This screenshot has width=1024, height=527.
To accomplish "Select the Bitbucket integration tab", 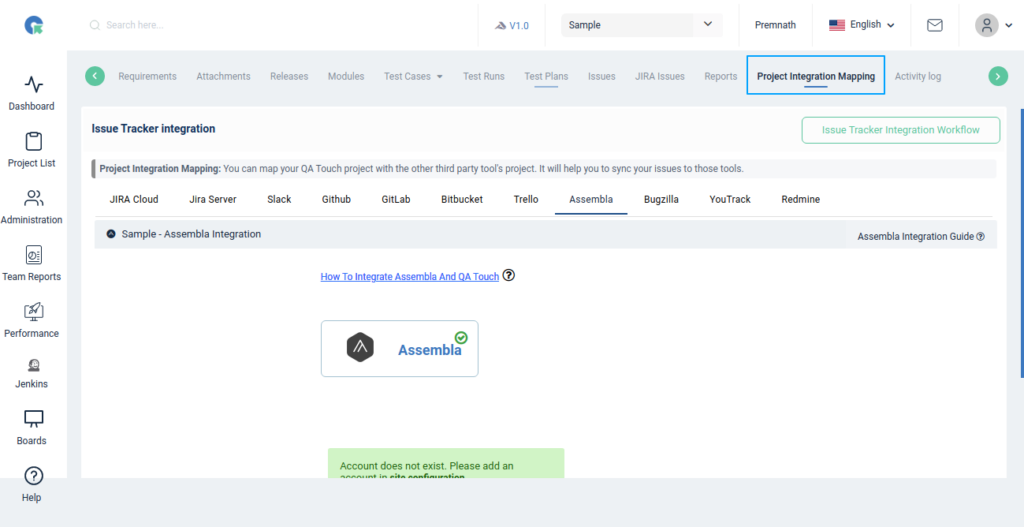I will 462,199.
